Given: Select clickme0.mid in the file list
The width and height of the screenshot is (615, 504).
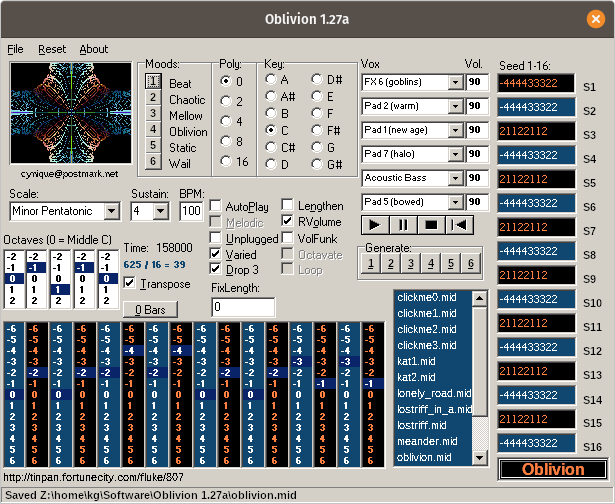Looking at the screenshot, I should [x=433, y=297].
